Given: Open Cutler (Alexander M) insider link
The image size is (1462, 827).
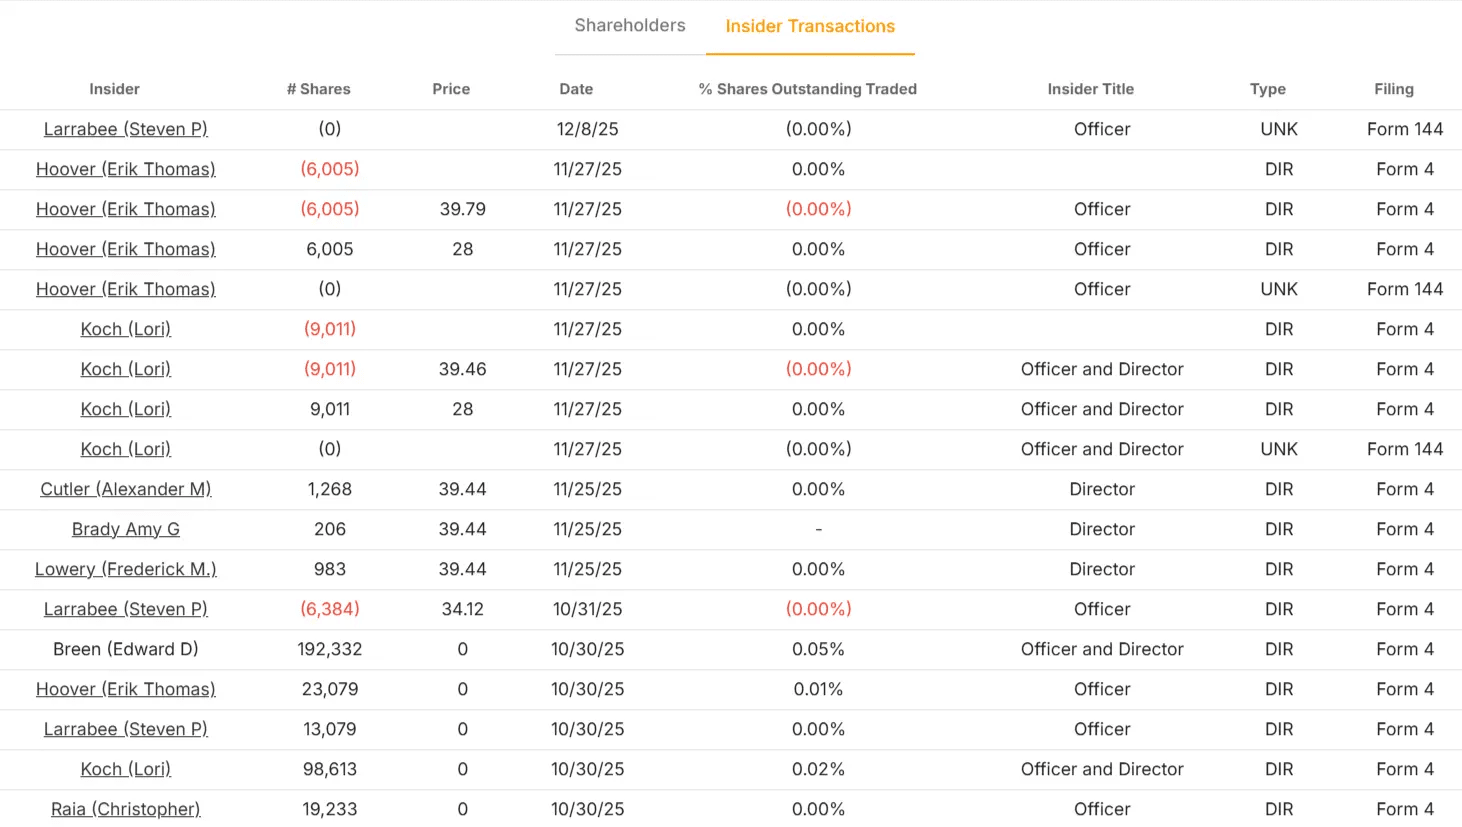Looking at the screenshot, I should [x=126, y=489].
